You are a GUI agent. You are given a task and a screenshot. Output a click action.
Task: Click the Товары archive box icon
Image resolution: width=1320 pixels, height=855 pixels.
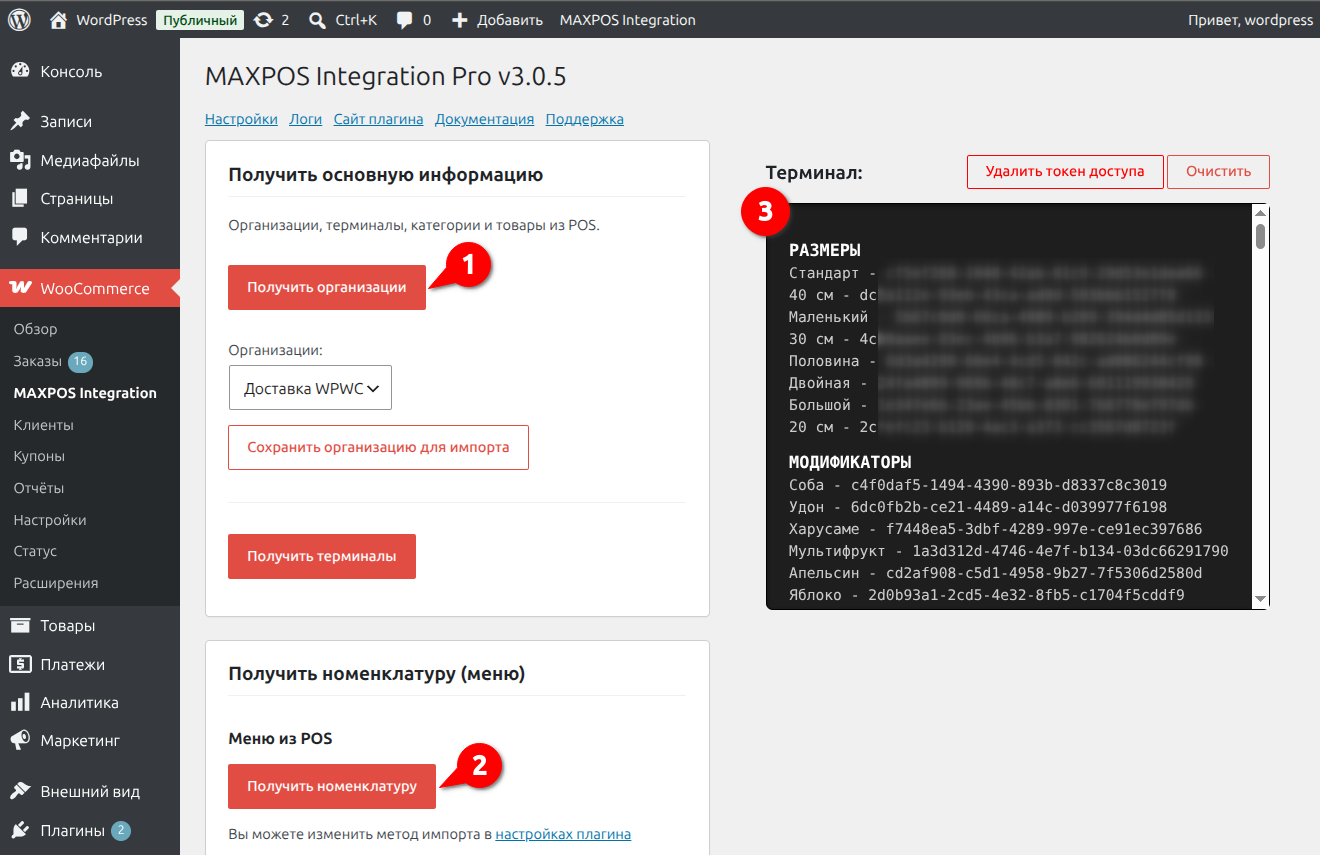(x=20, y=626)
